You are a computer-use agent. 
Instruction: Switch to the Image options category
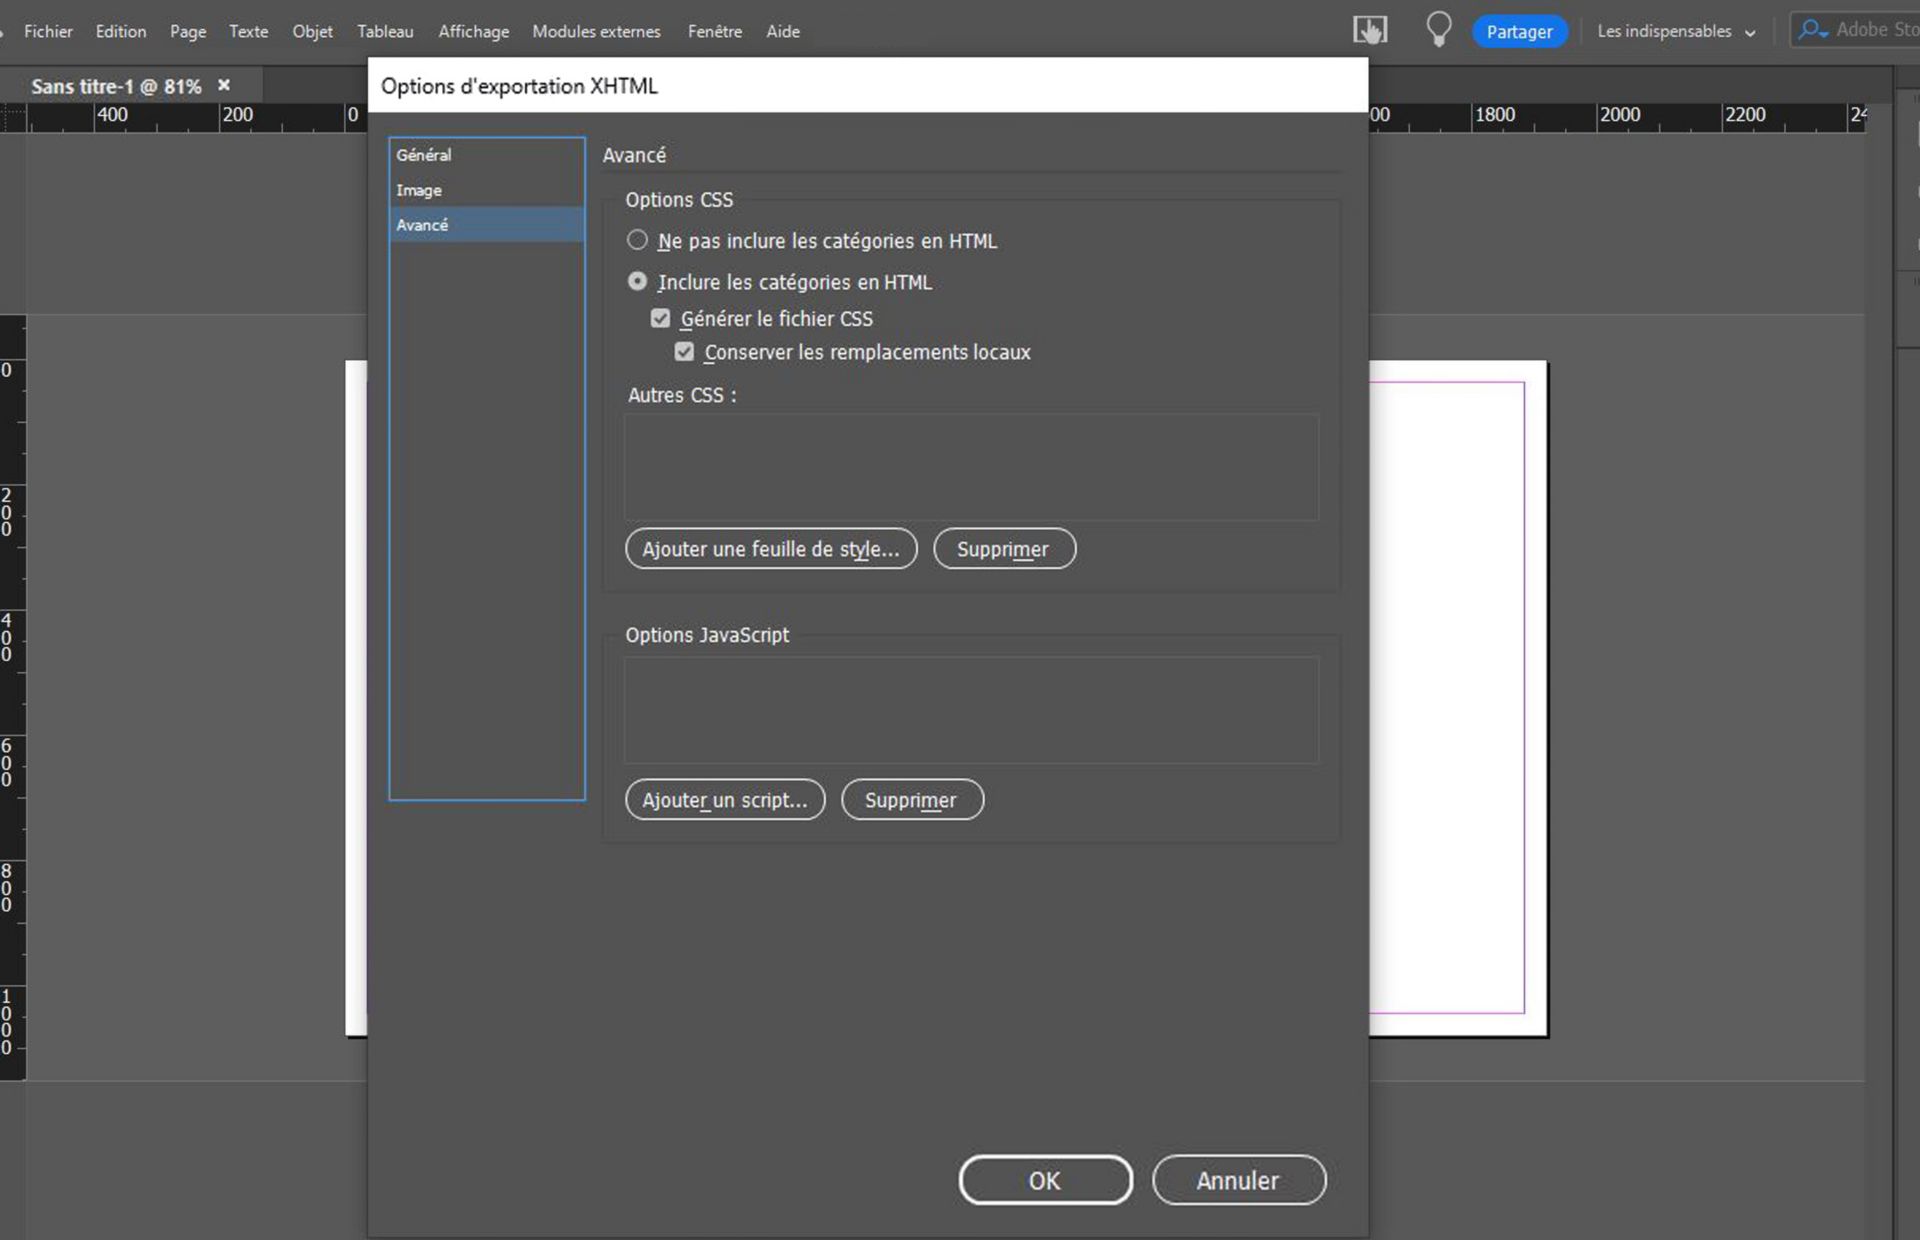[419, 190]
